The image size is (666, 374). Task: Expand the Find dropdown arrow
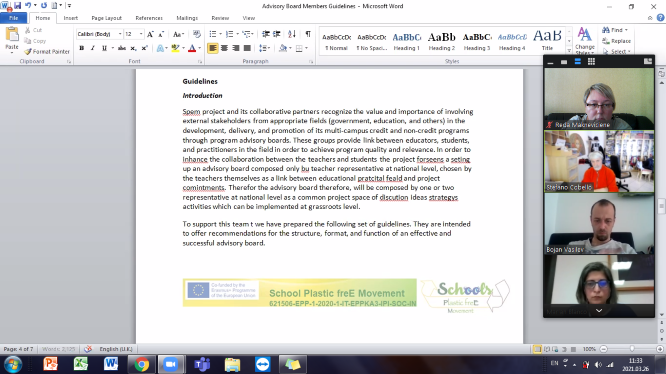click(x=626, y=30)
